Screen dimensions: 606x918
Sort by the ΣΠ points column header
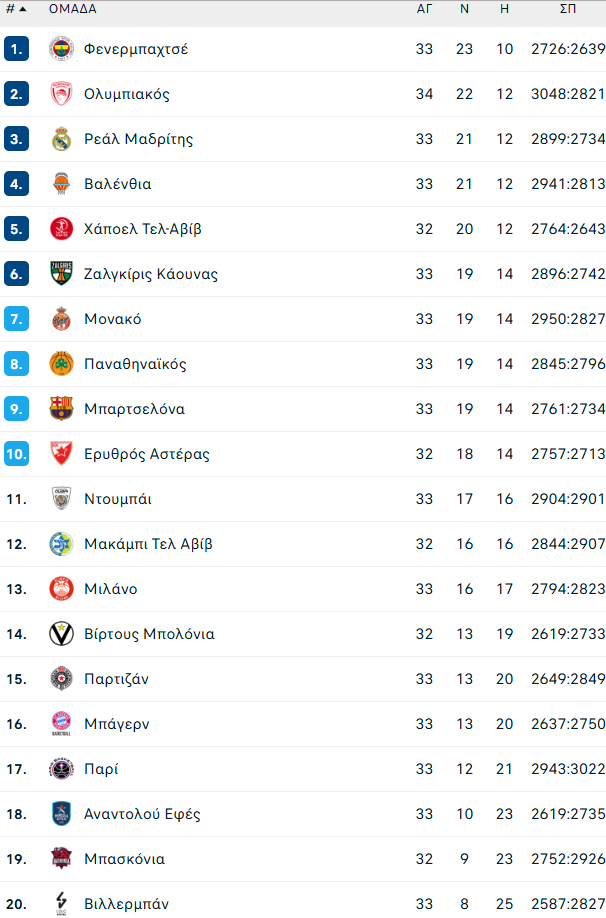click(567, 9)
